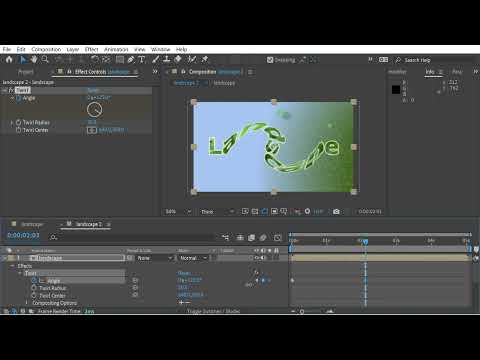Toggle Twirl Center stopwatch in timeline
The image size is (480, 360).
34,295
